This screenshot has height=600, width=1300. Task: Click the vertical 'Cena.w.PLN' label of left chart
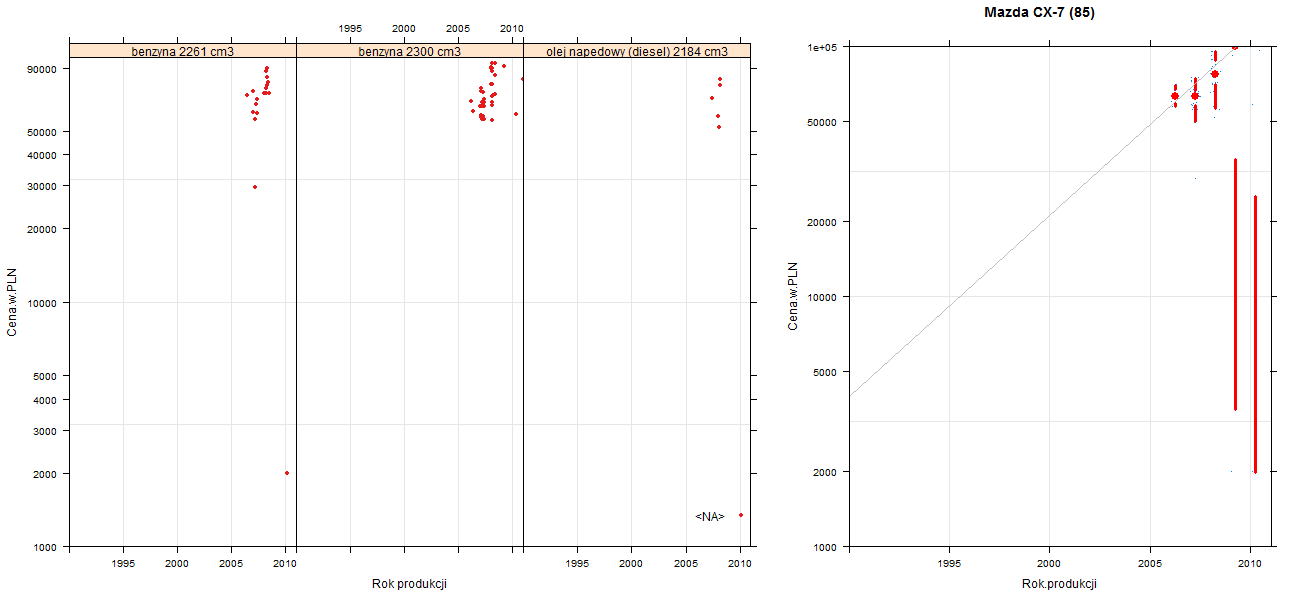click(12, 302)
